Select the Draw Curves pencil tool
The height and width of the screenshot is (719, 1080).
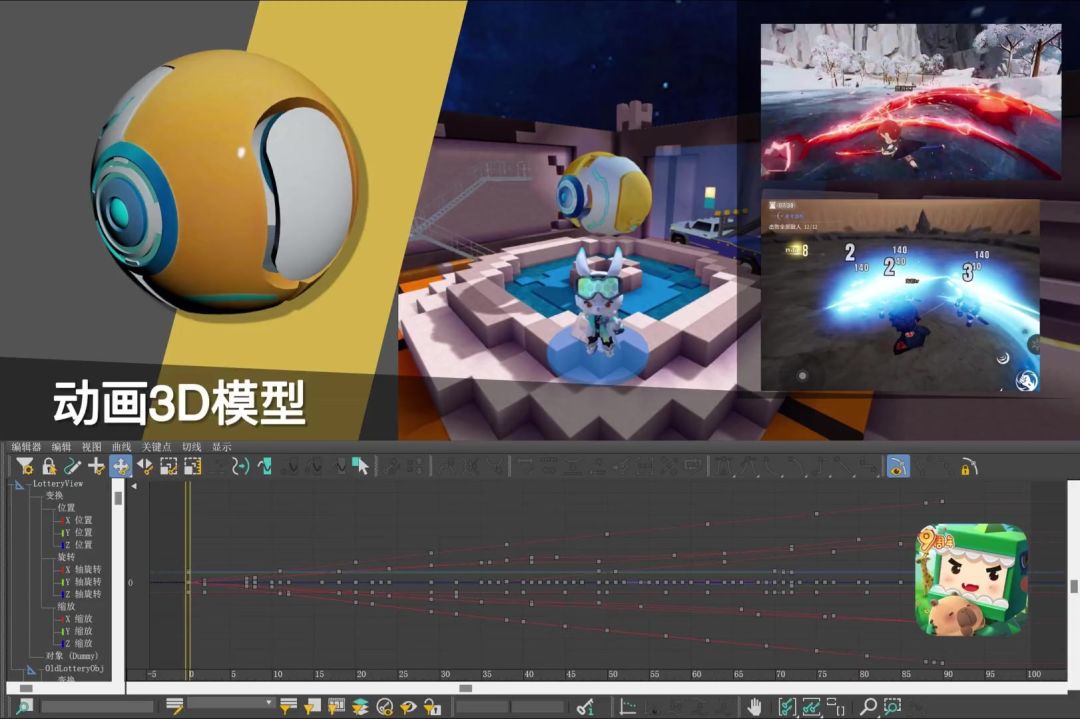tap(72, 466)
